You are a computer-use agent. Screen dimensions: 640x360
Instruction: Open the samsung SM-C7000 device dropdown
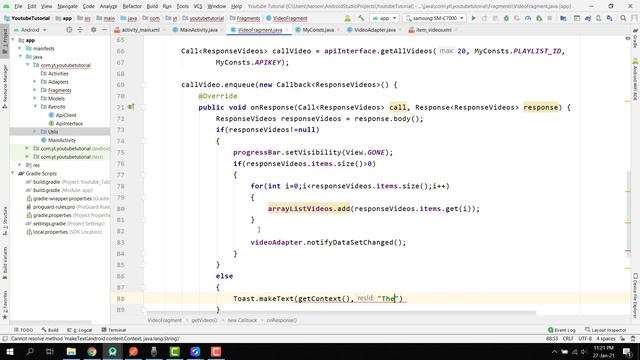(x=434, y=18)
